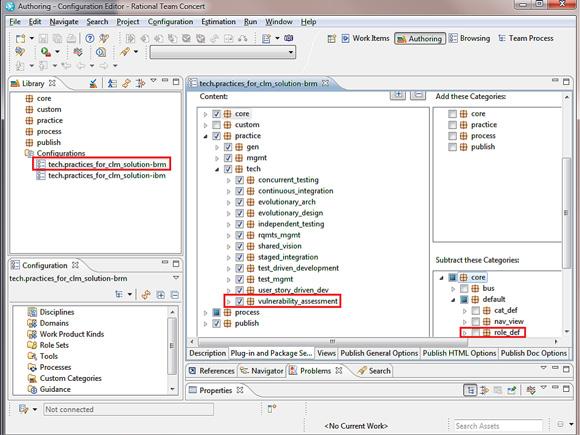This screenshot has width=580, height=435.
Task: Click the Library view menu triangle
Action: (x=153, y=81)
